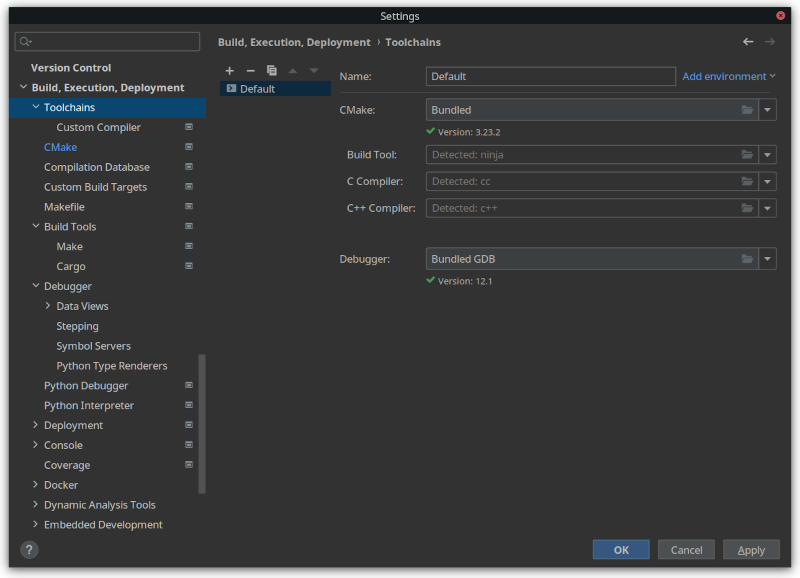The height and width of the screenshot is (578, 800).
Task: Open the Debugger selection dropdown
Action: click(768, 258)
